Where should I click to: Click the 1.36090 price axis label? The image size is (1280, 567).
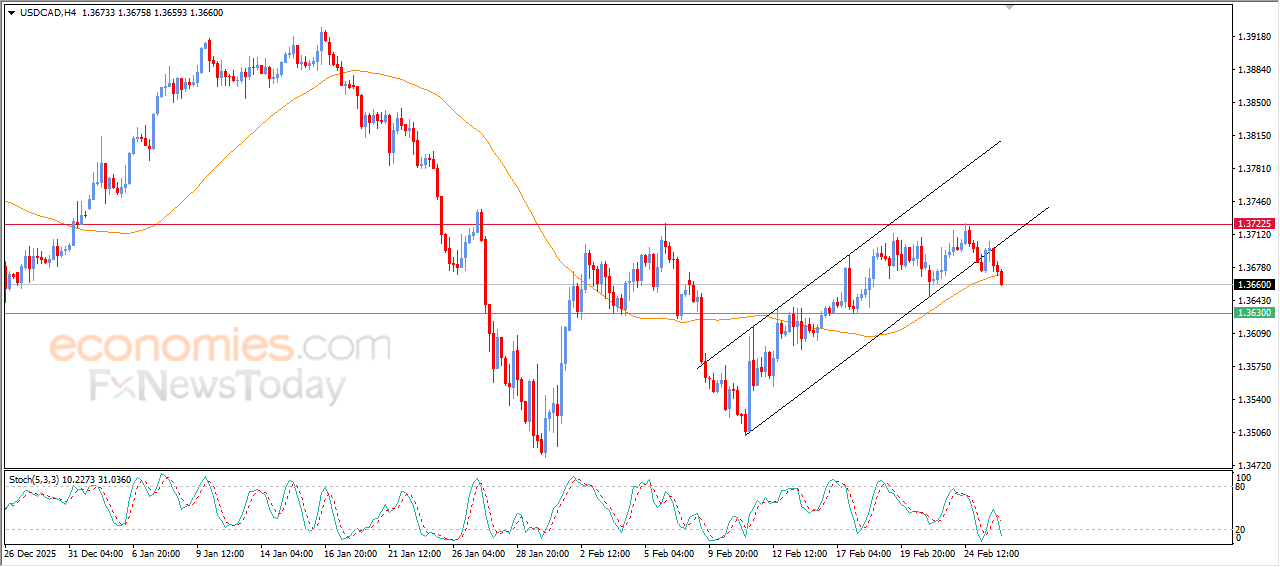point(1254,334)
